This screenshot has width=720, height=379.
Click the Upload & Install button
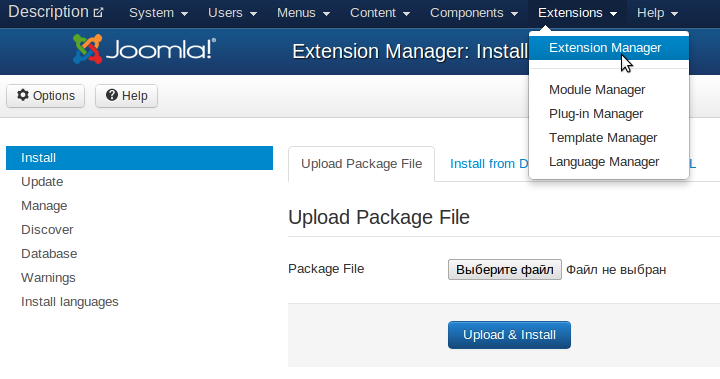tap(509, 335)
